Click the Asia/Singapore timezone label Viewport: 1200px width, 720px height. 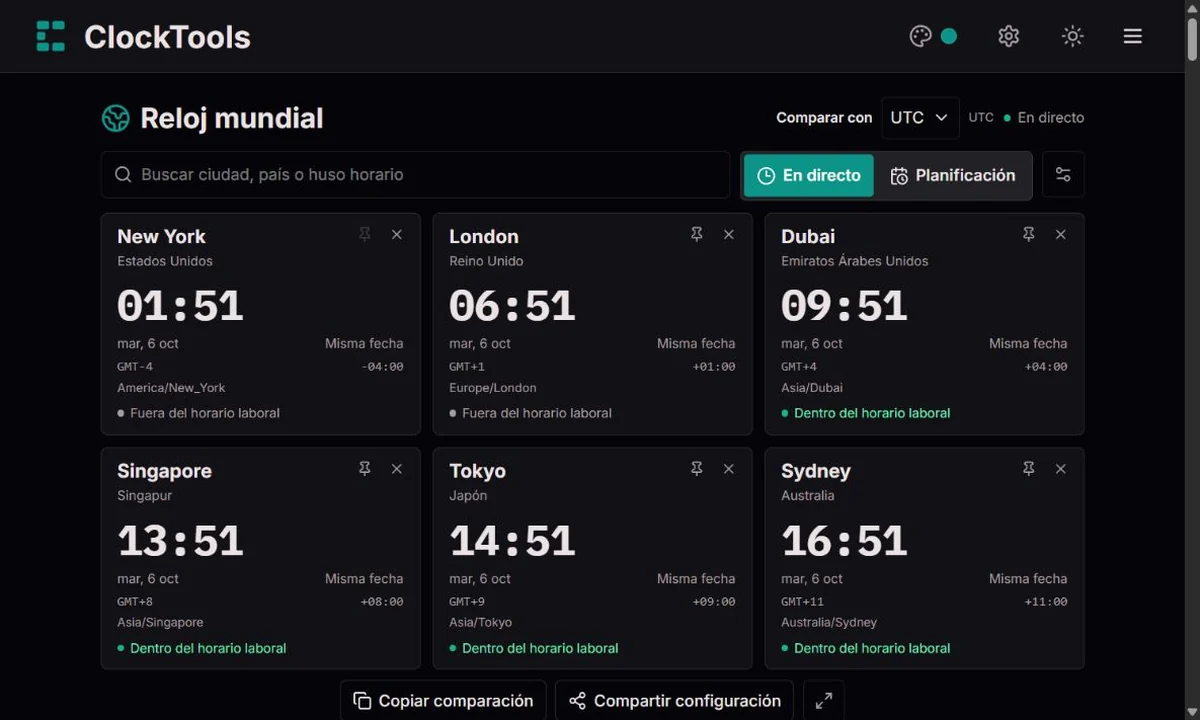[160, 622]
